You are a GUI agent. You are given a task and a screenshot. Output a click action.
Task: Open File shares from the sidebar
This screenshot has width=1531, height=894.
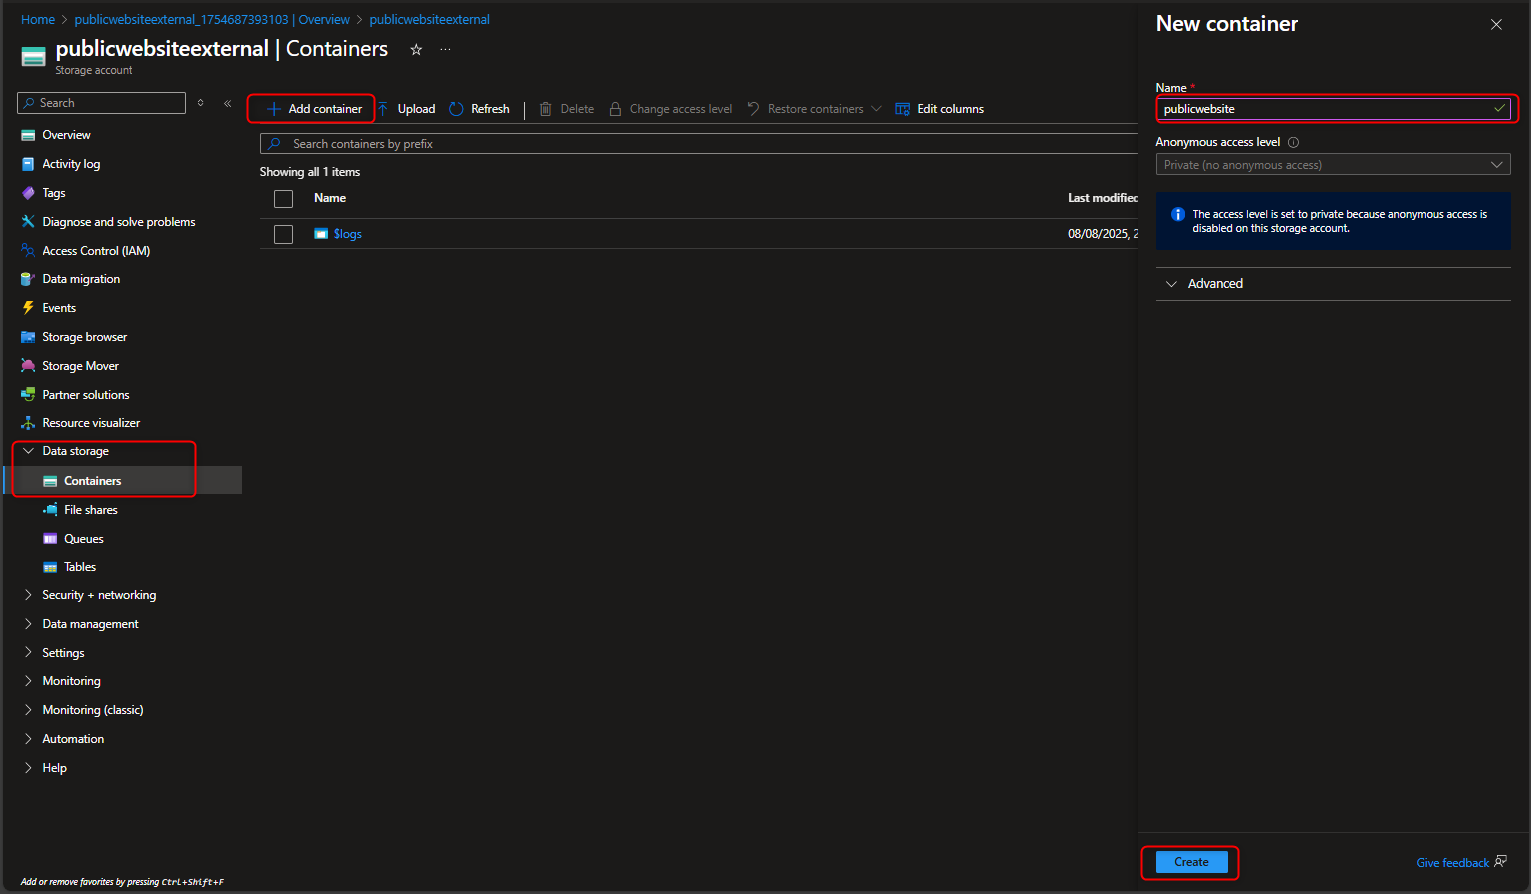click(89, 509)
